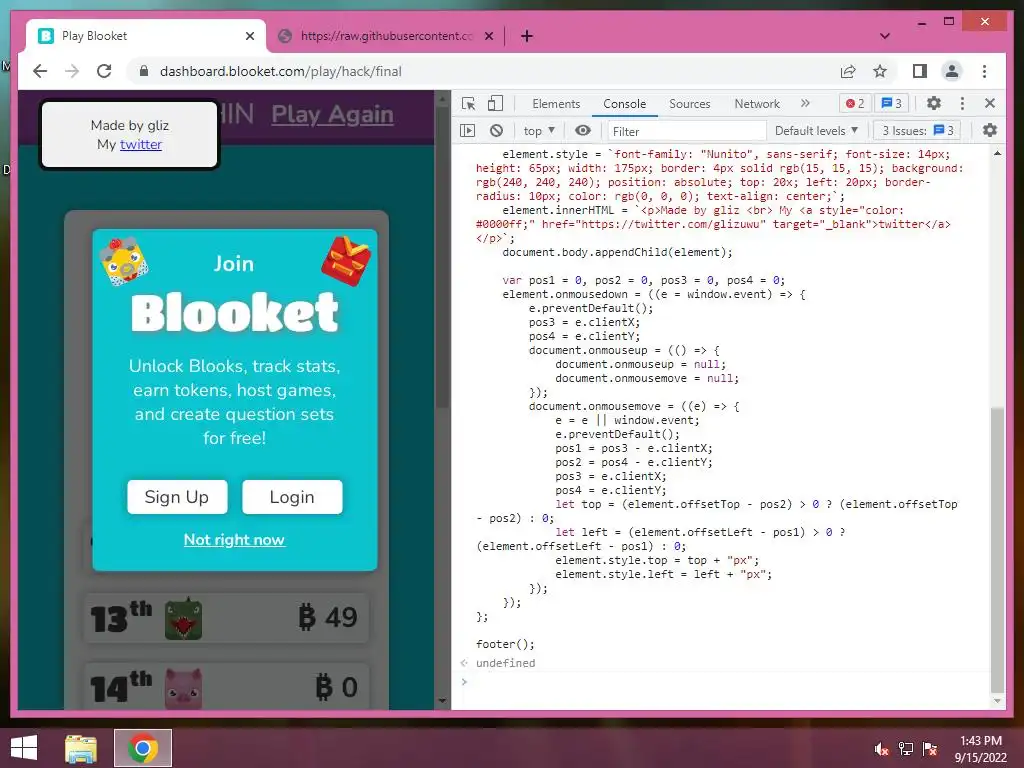Screen dimensions: 1024x768
Task: Click the top-left blook on Join card
Action: point(124,262)
